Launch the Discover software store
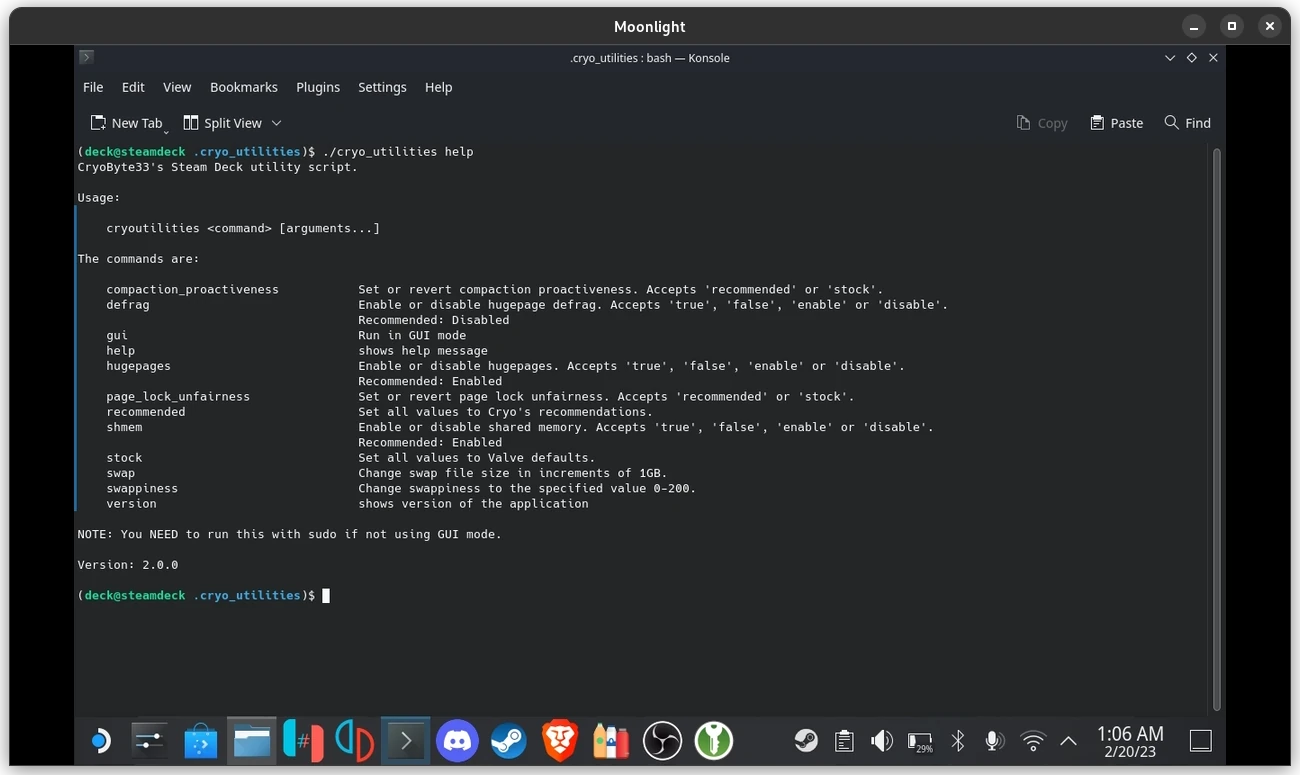The image size is (1300, 775). tap(201, 741)
